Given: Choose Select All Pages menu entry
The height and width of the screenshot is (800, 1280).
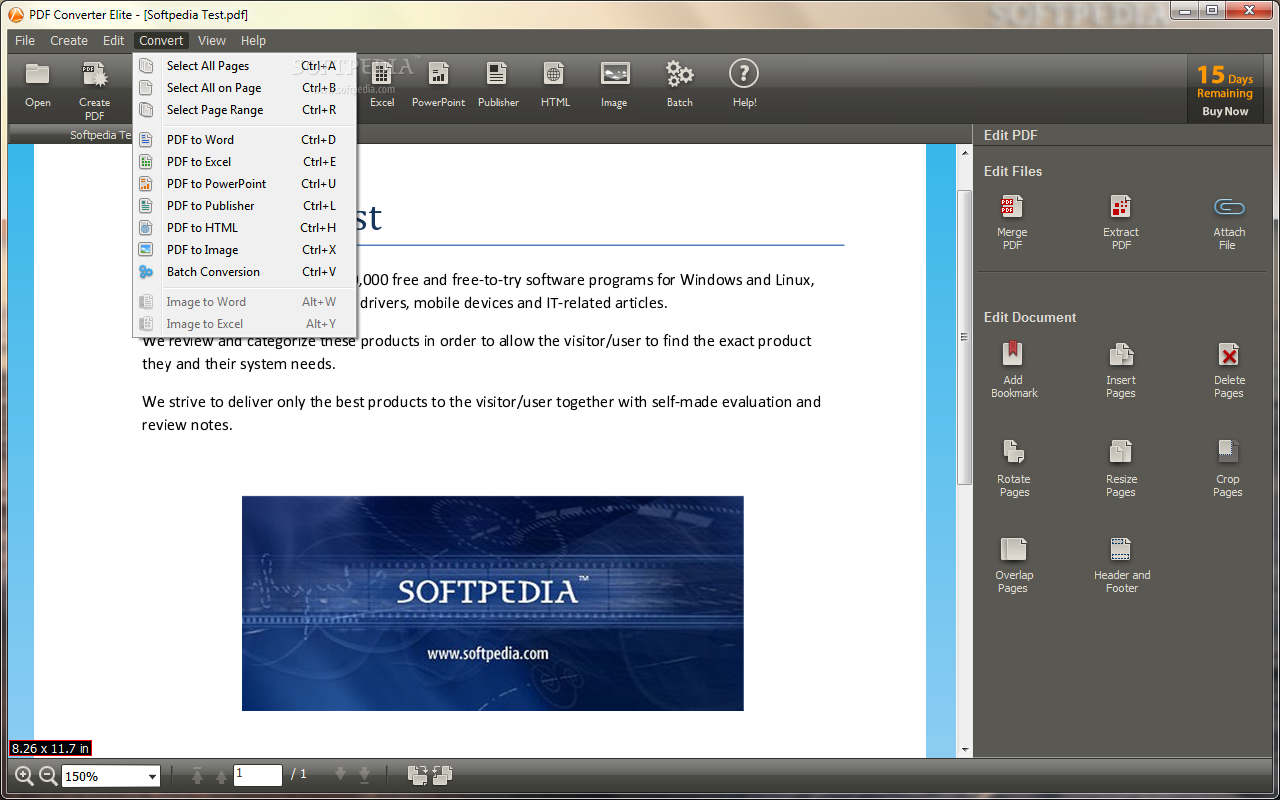Looking at the screenshot, I should click(x=245, y=66).
